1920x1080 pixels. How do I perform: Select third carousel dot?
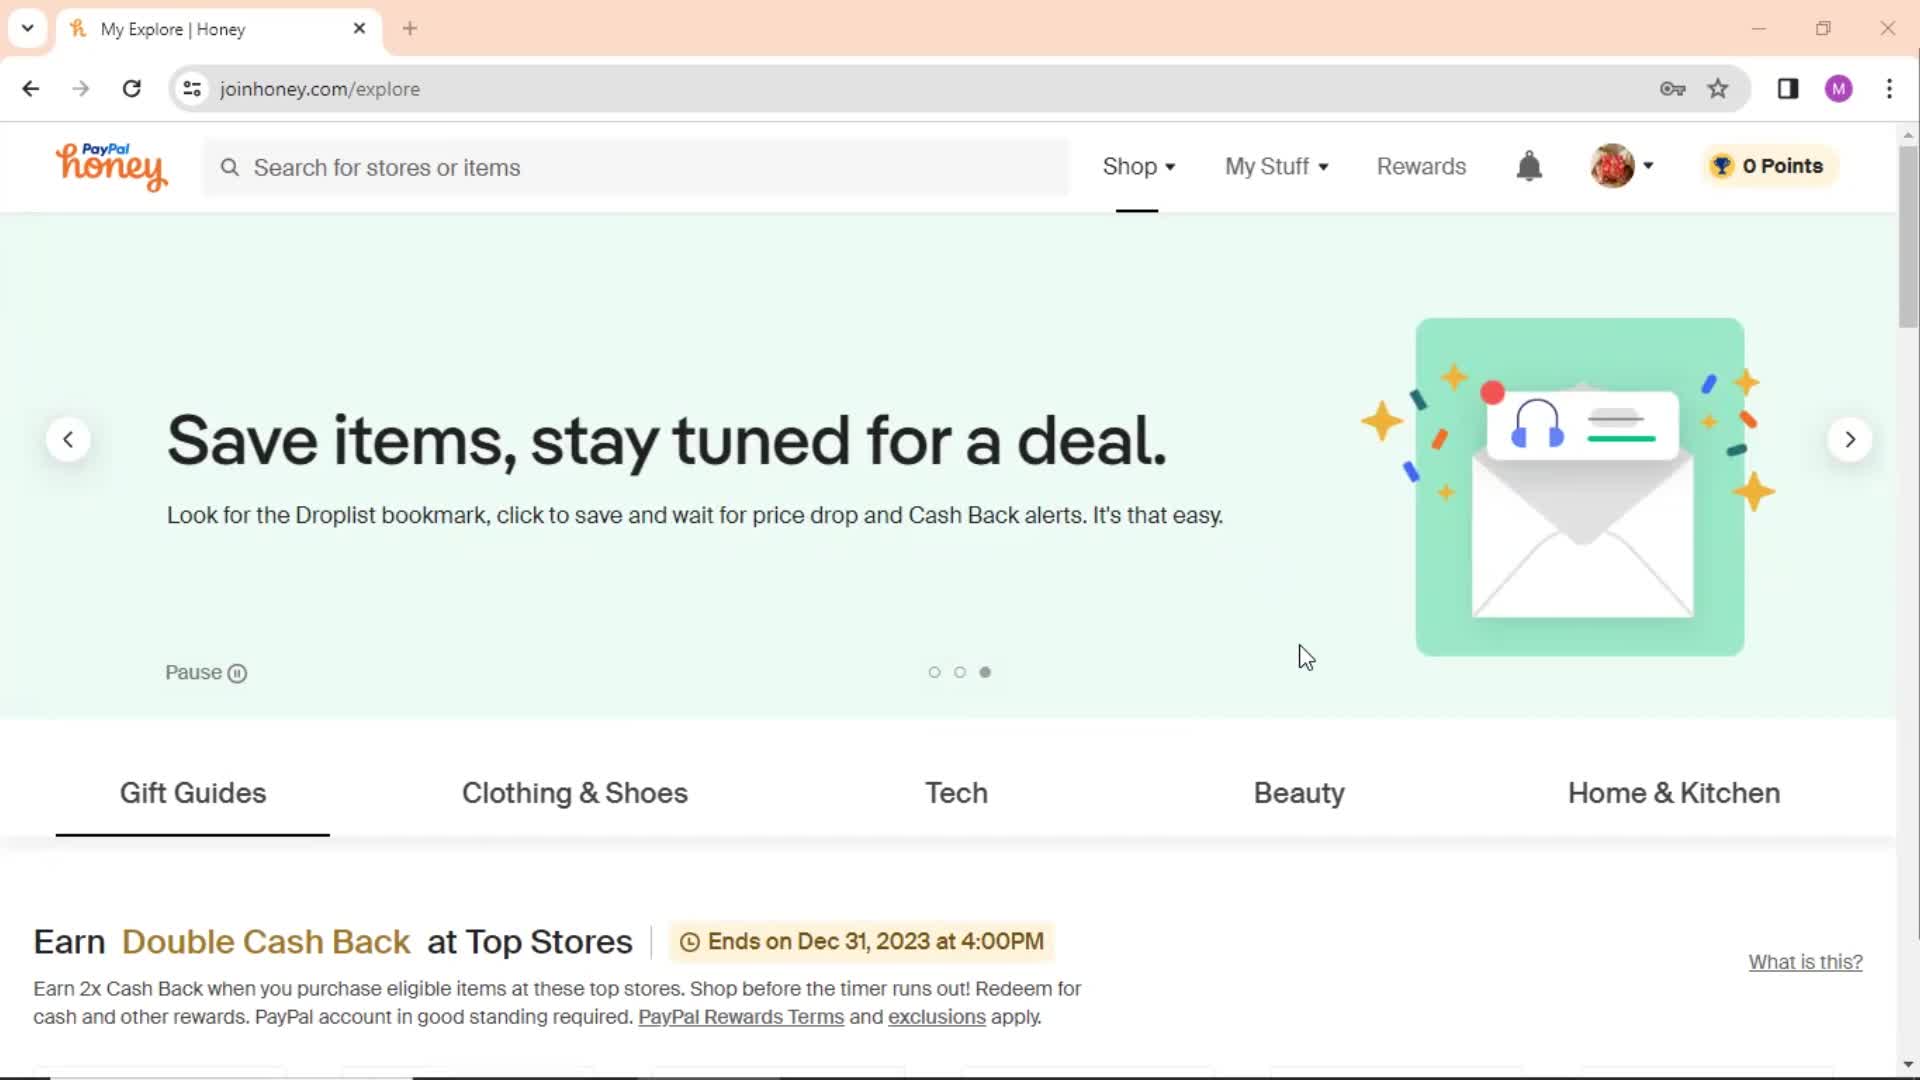pos(985,672)
